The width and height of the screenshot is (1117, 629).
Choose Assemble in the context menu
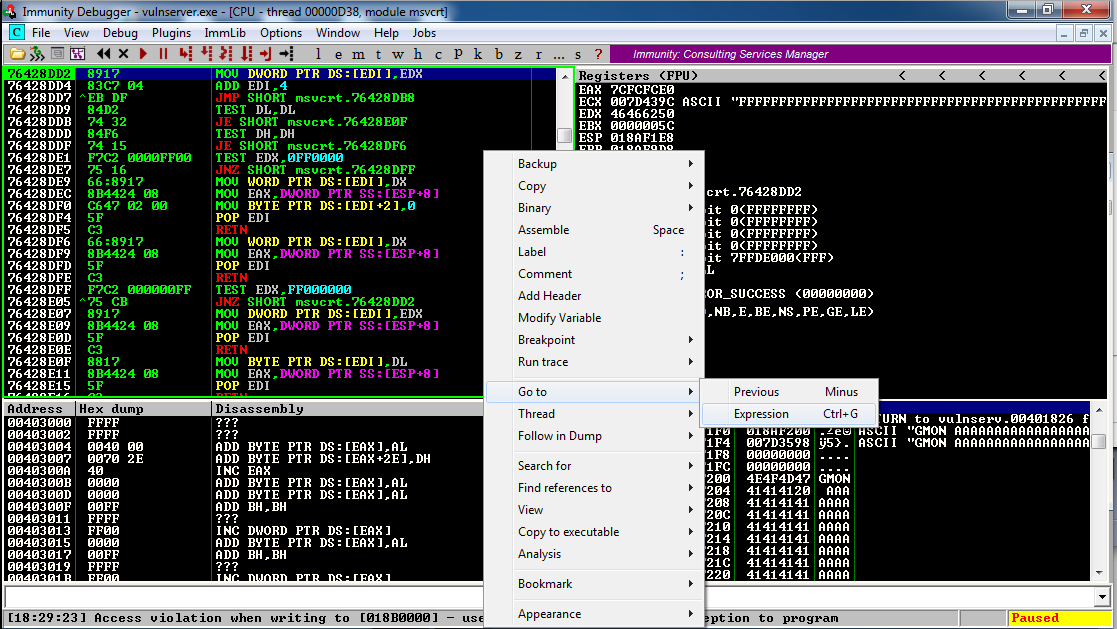point(543,230)
